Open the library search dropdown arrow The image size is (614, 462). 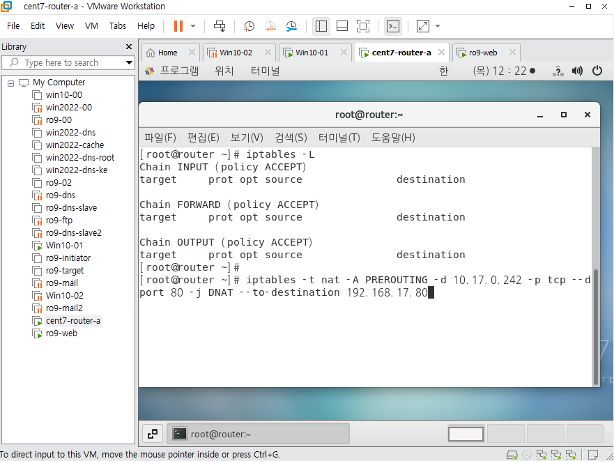pyautogui.click(x=129, y=63)
